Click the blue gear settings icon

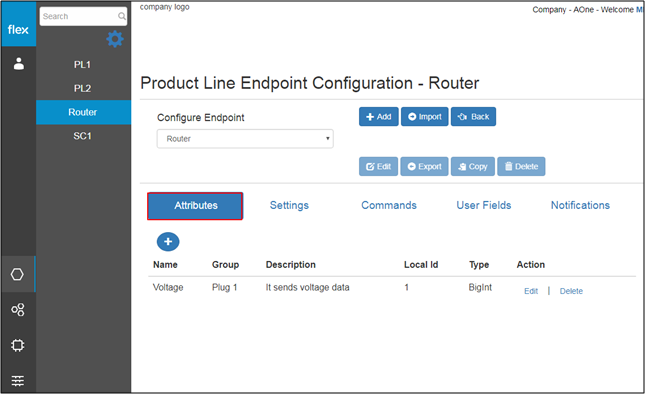click(115, 39)
